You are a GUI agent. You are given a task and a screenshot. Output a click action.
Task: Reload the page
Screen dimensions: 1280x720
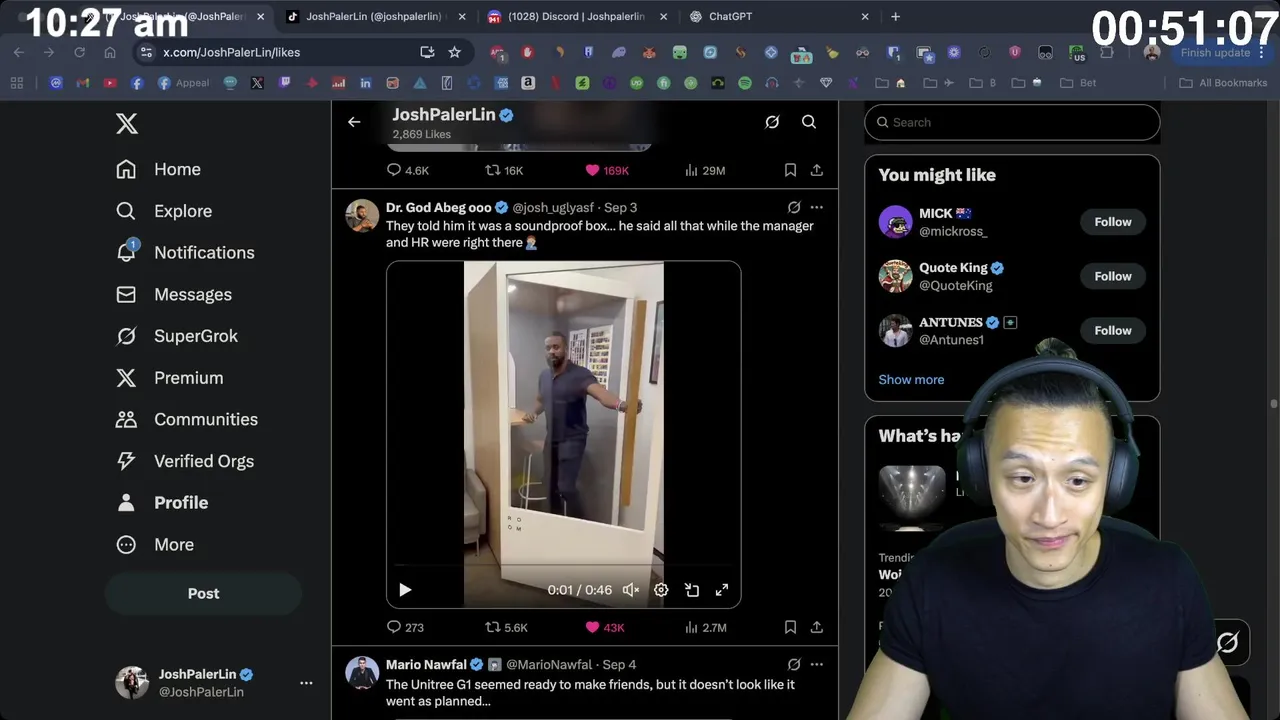tap(79, 52)
